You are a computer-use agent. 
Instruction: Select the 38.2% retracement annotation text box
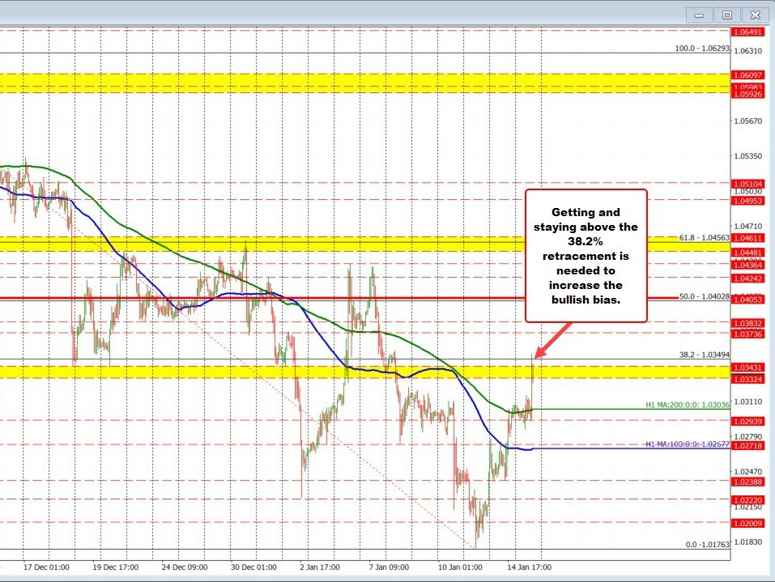click(x=586, y=255)
